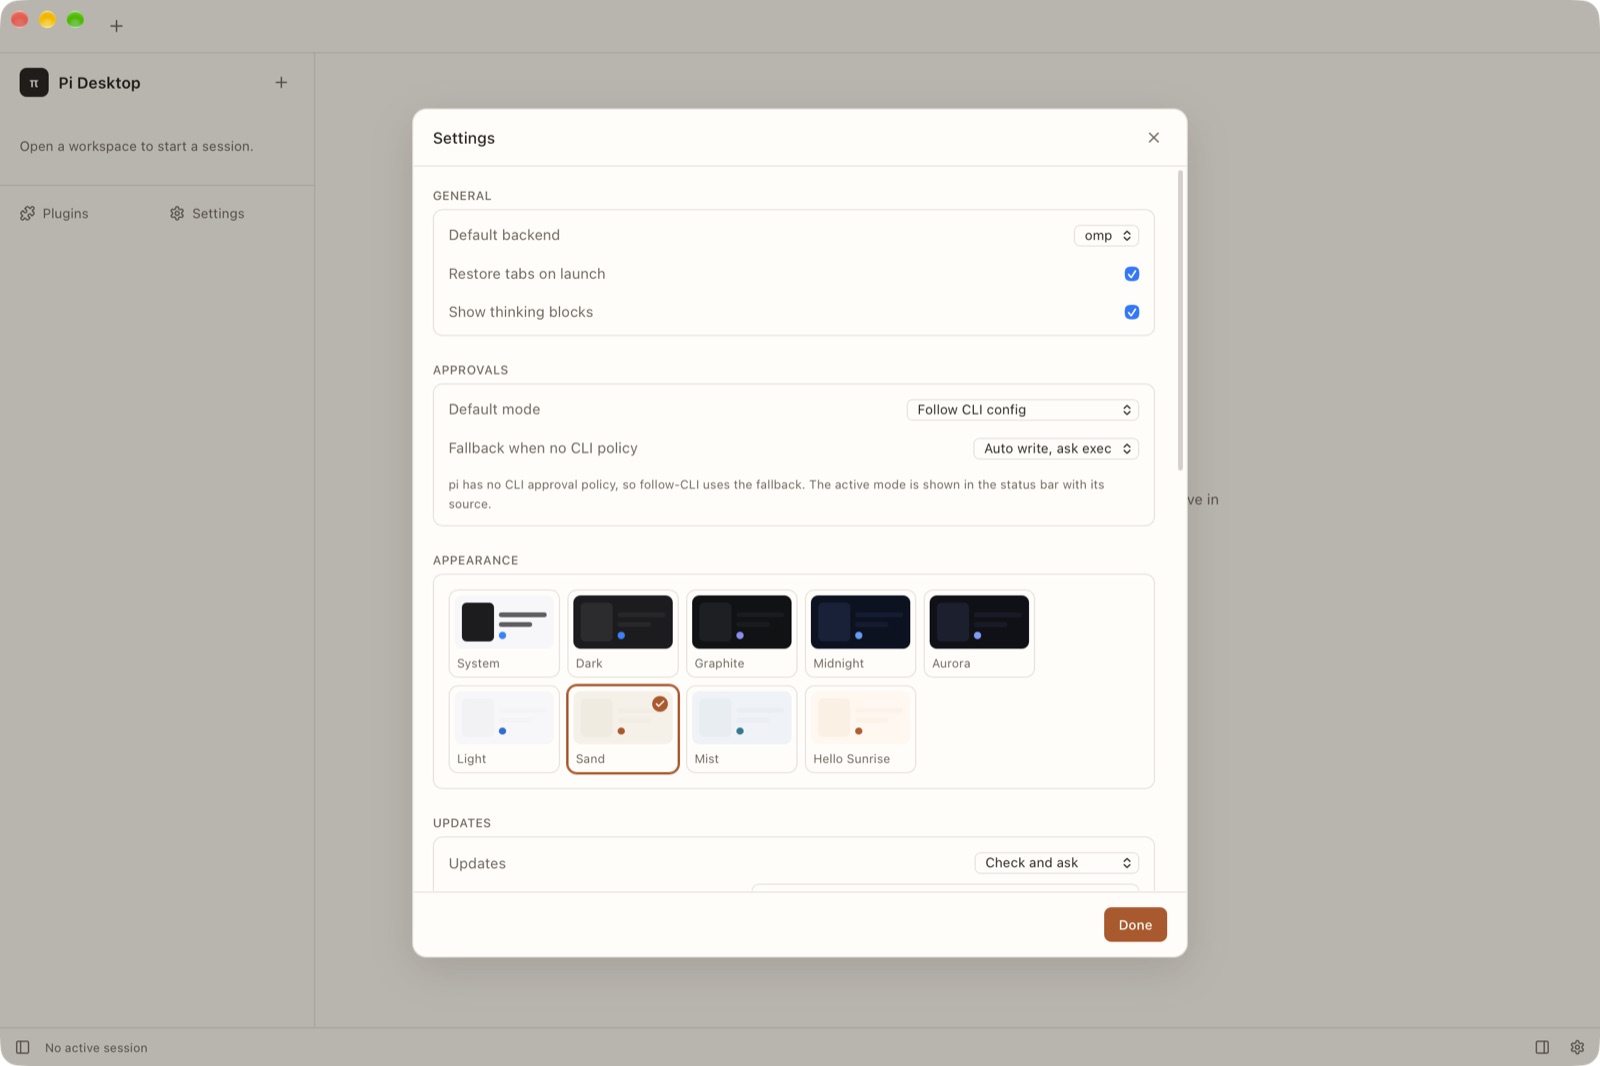Select the Sand theme card
This screenshot has height=1066, width=1600.
(623, 729)
